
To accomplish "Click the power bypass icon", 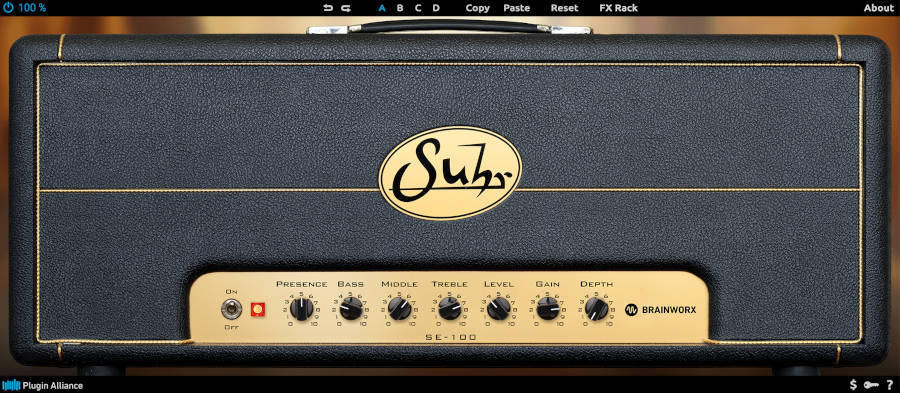I will click(x=8, y=8).
